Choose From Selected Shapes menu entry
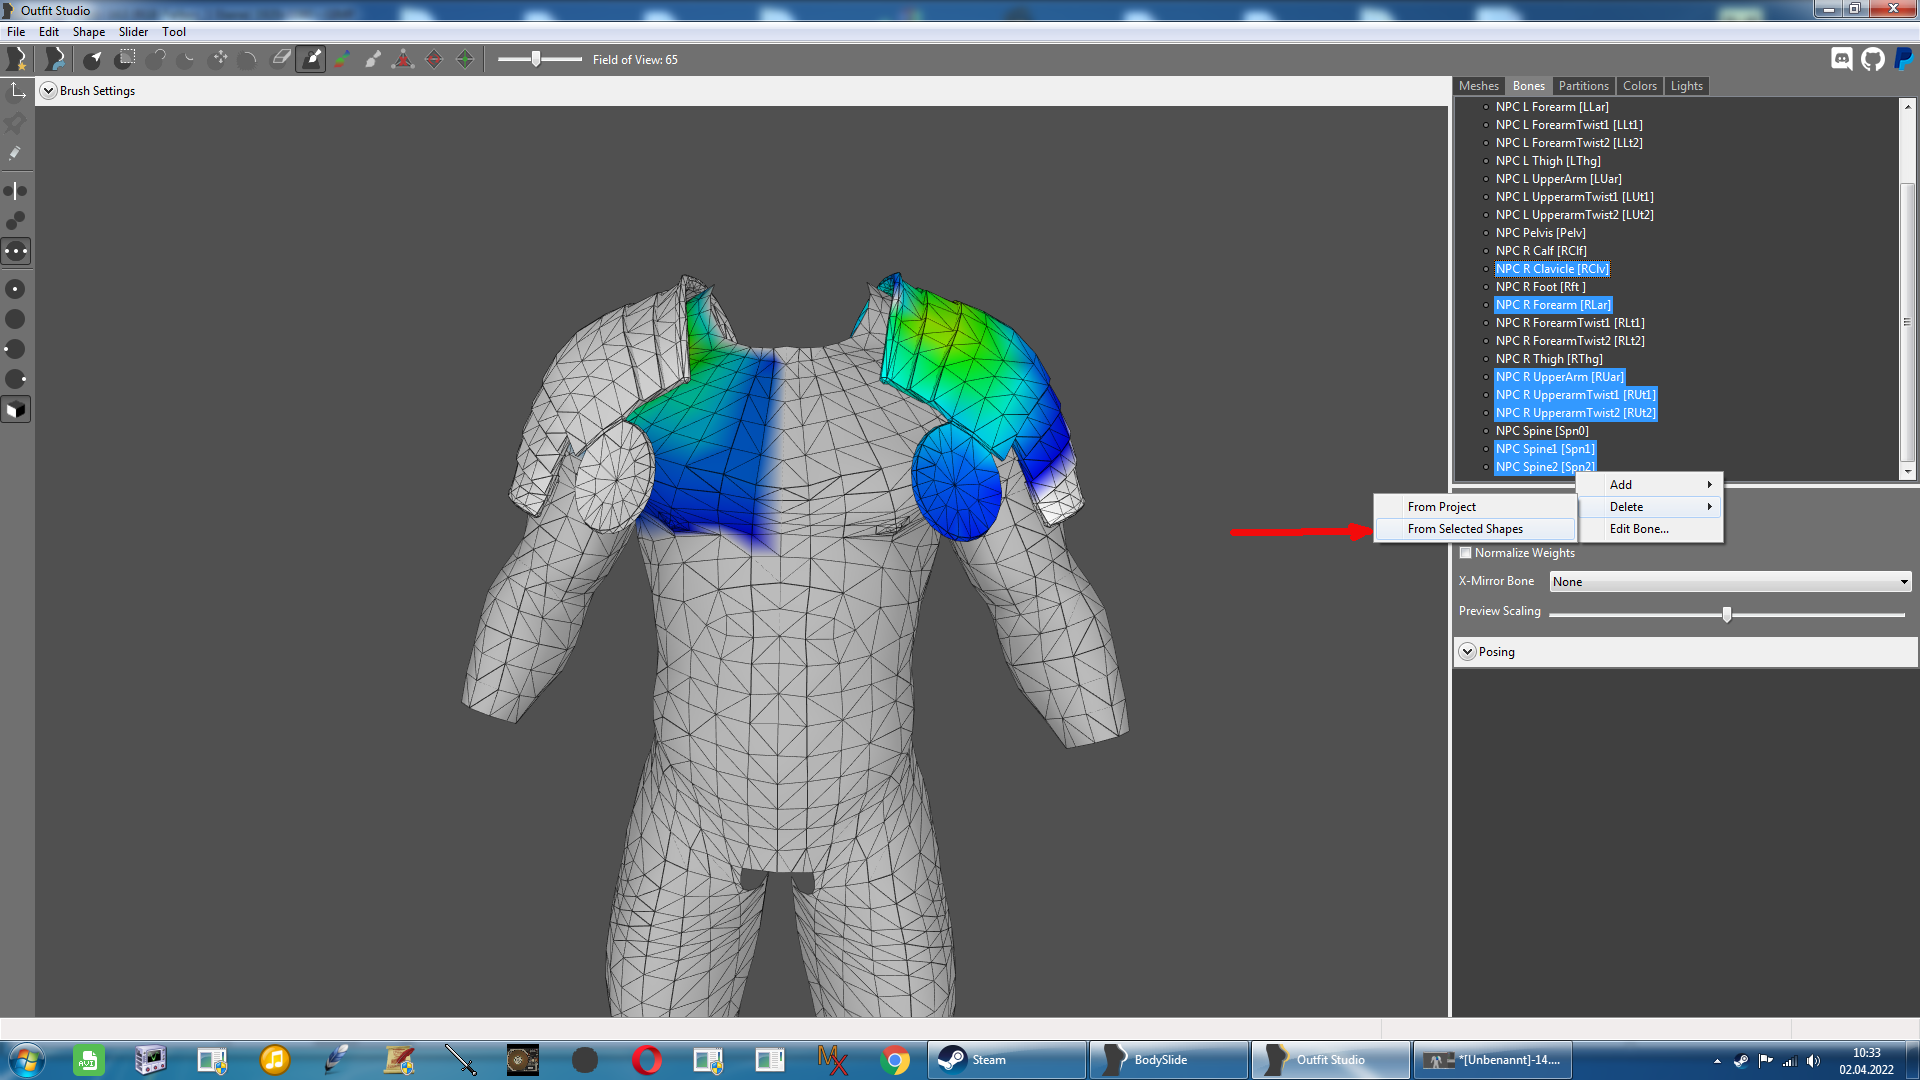This screenshot has width=1920, height=1080. click(1476, 529)
